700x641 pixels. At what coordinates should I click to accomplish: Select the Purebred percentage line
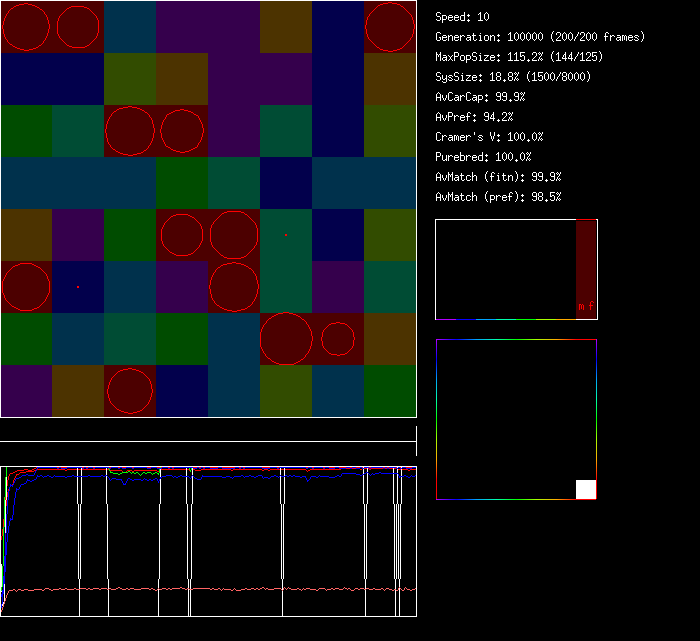pos(483,157)
